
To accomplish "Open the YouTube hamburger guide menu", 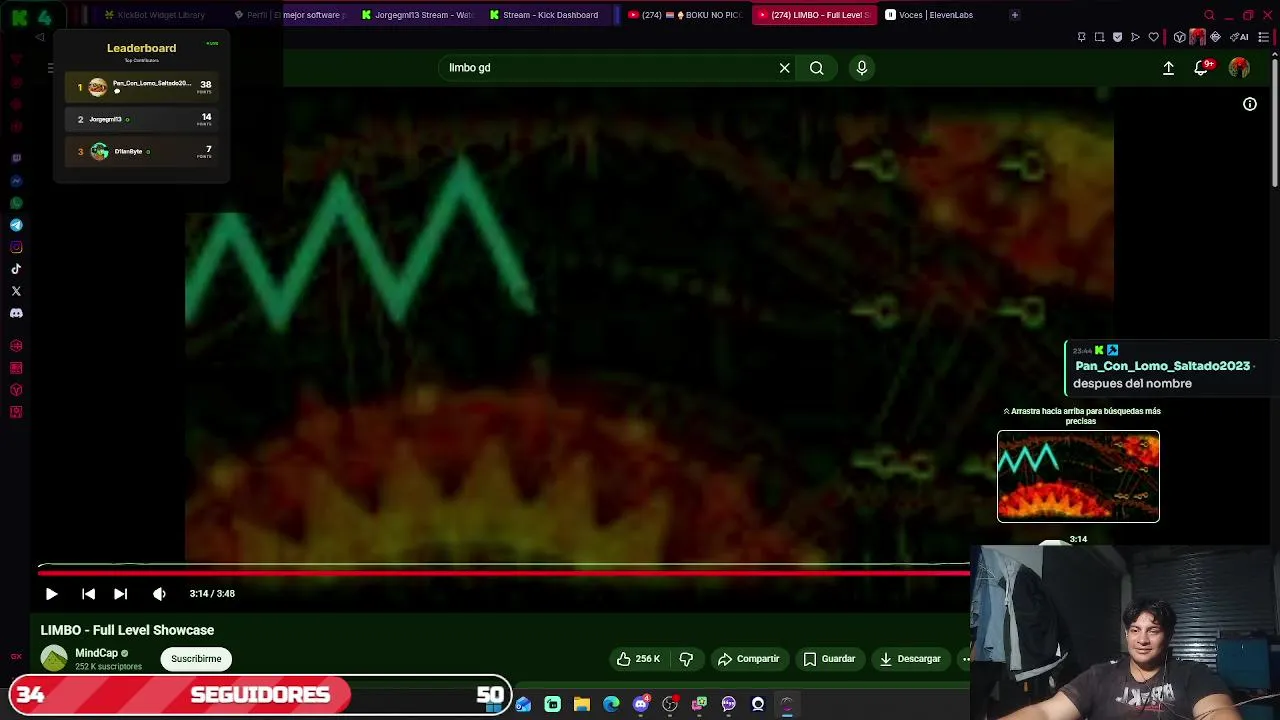I will pyautogui.click(x=50, y=68).
